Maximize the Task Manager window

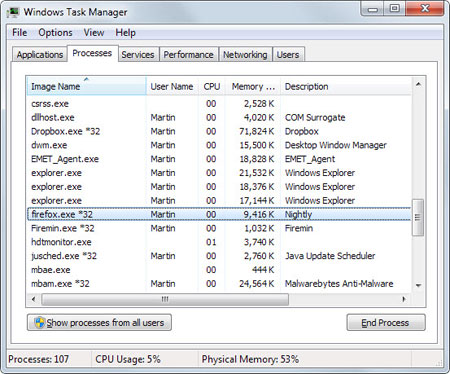395,9
